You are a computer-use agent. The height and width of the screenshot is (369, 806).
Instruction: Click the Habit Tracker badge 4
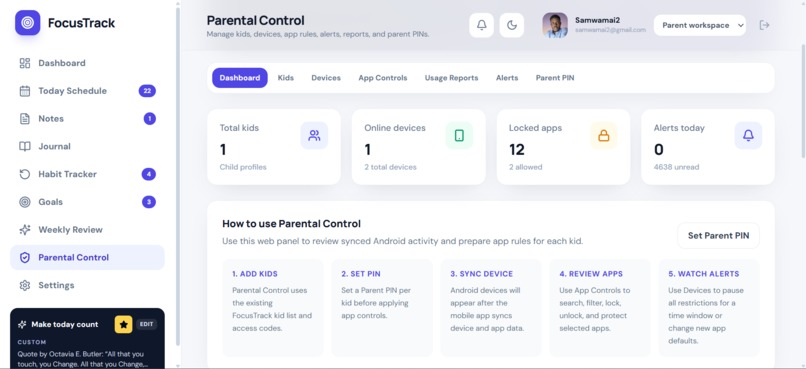(x=149, y=174)
